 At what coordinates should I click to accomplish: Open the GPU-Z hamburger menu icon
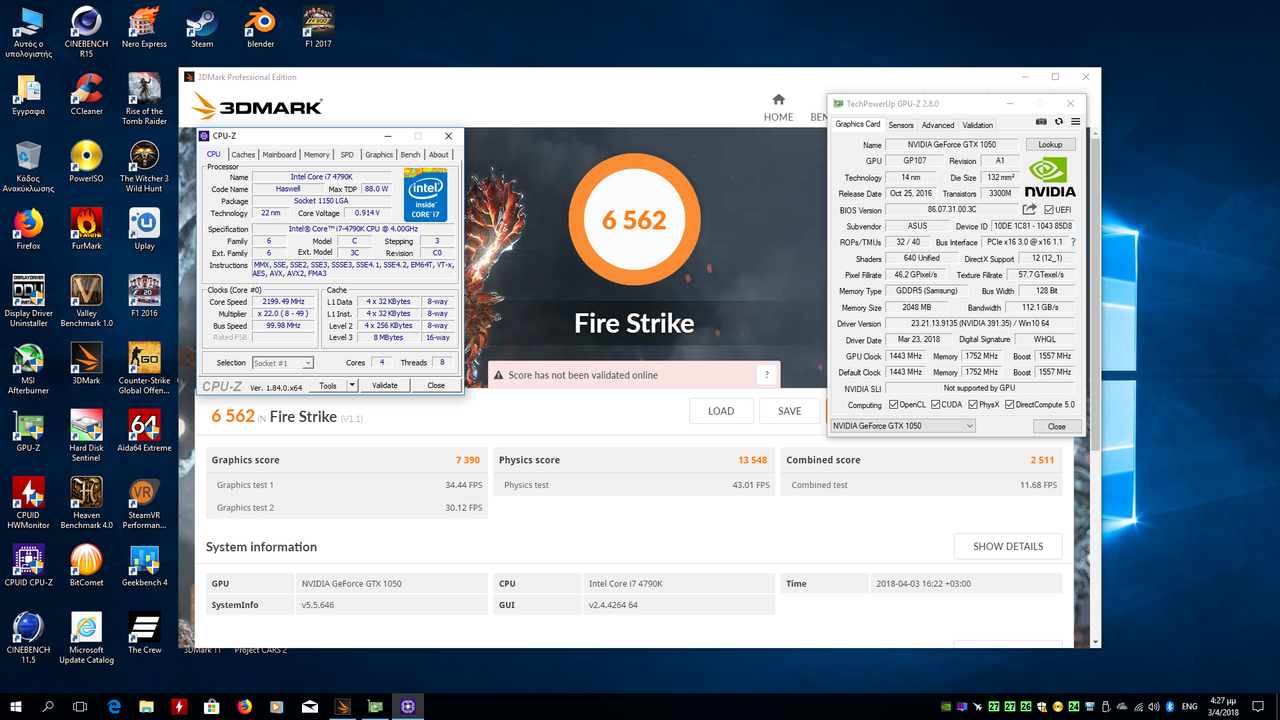coord(1075,121)
